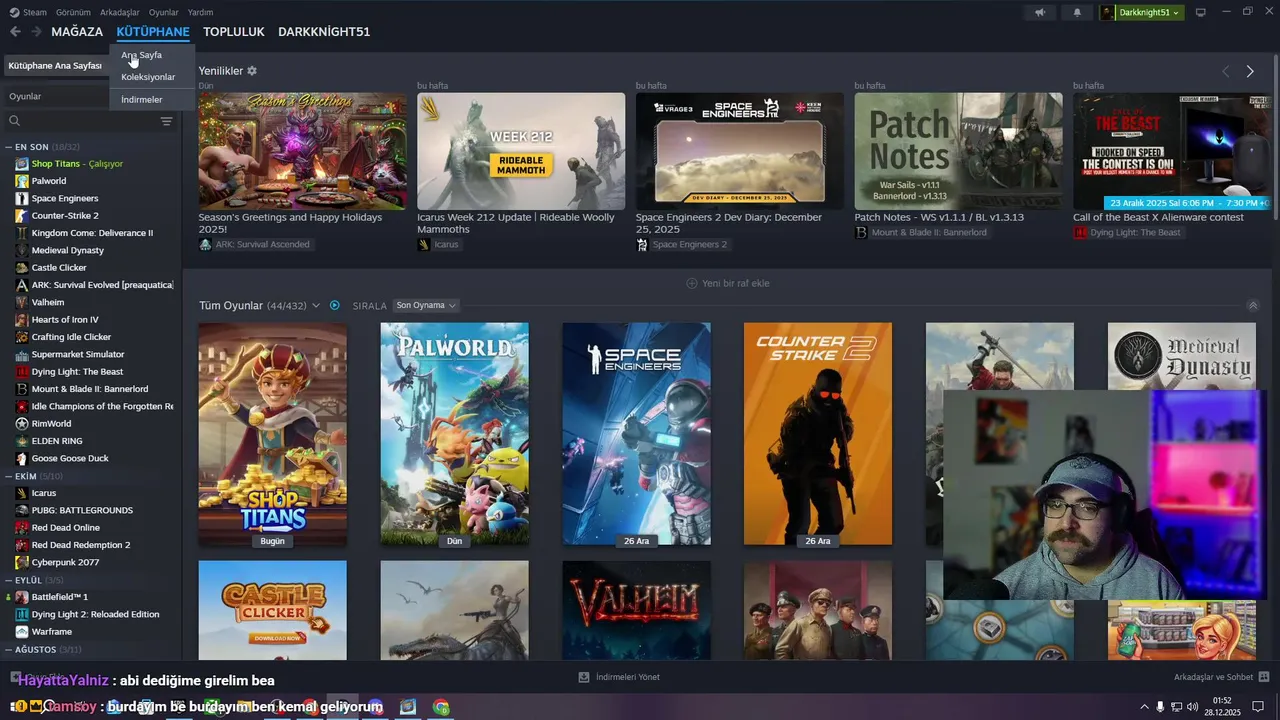Switch to the TOPLULUK tab
Screen dimensions: 1280x720
pyautogui.click(x=234, y=32)
